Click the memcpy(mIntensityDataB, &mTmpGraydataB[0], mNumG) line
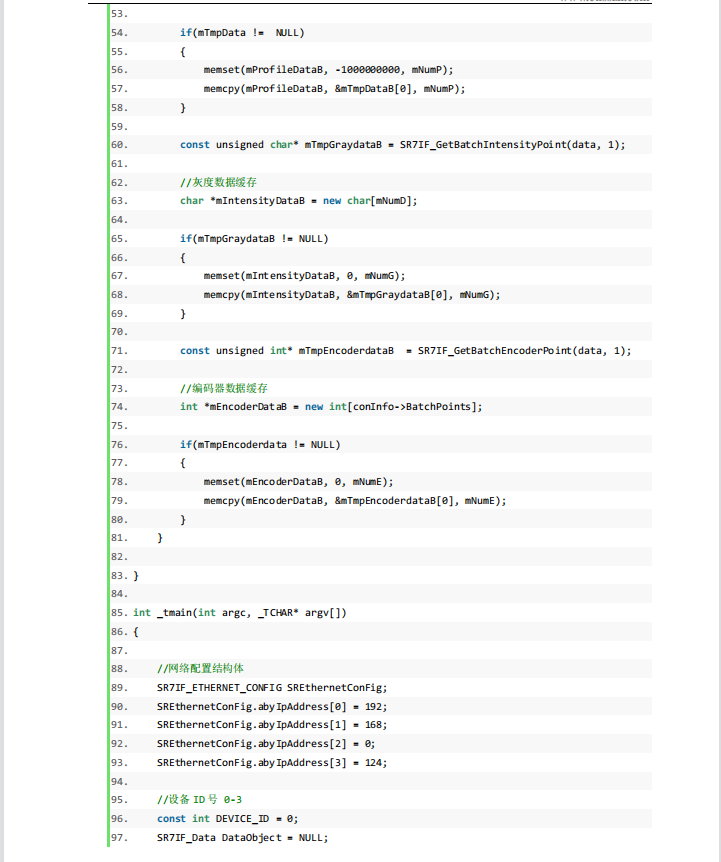Viewport: 721px width, 862px height. pos(352,295)
